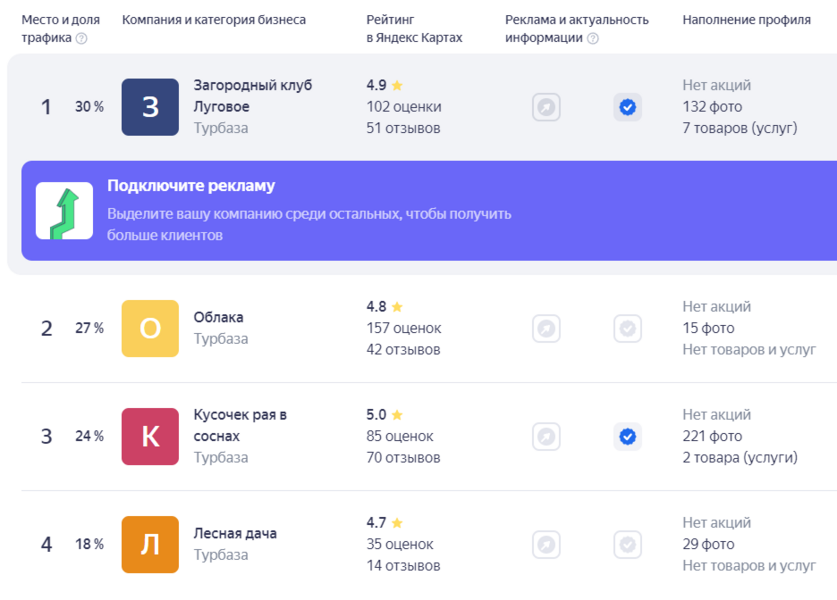
Task: Click '15 фото' text
Action: pos(708,328)
